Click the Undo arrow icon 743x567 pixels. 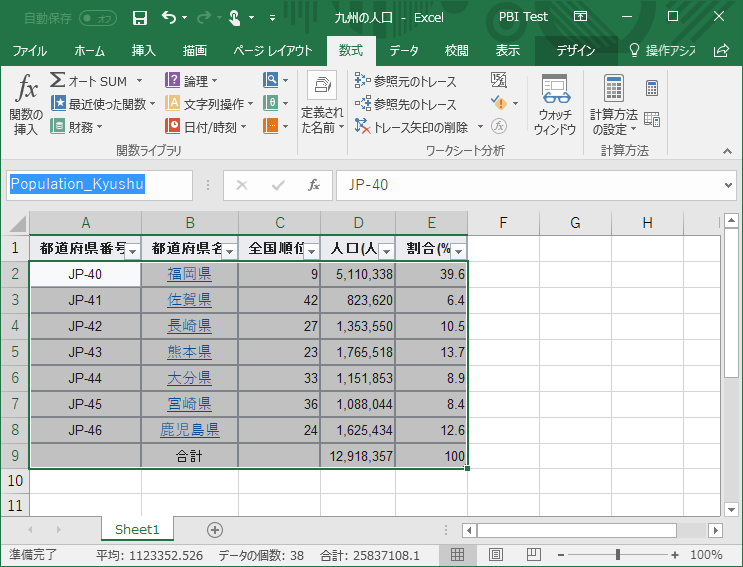pyautogui.click(x=169, y=18)
